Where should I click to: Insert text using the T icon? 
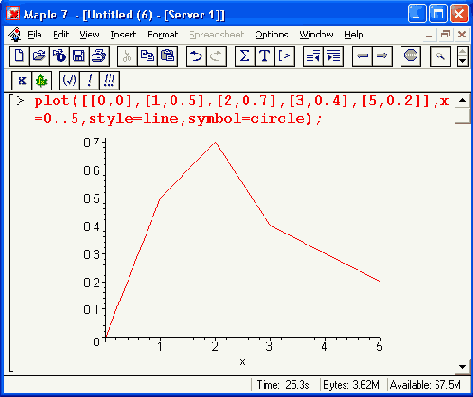click(x=265, y=56)
